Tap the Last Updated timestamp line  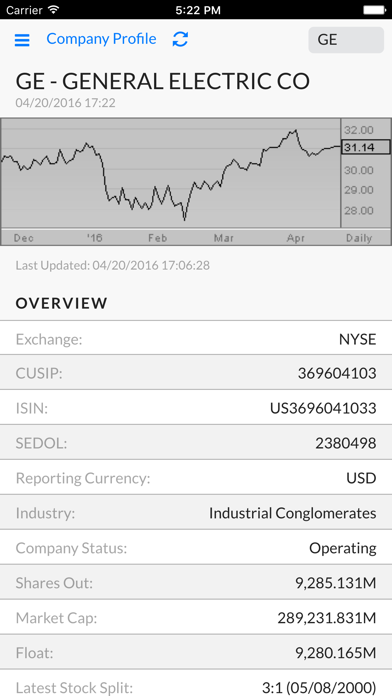click(113, 265)
